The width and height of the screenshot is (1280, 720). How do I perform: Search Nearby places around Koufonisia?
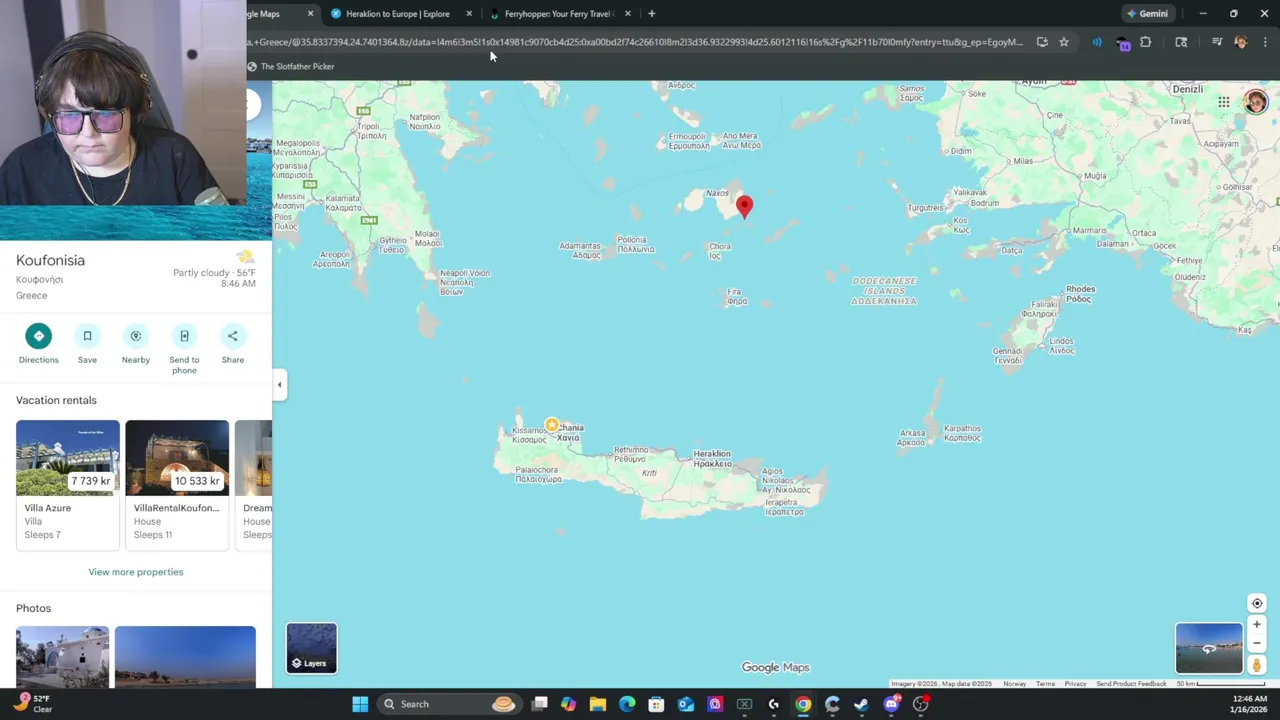(136, 344)
